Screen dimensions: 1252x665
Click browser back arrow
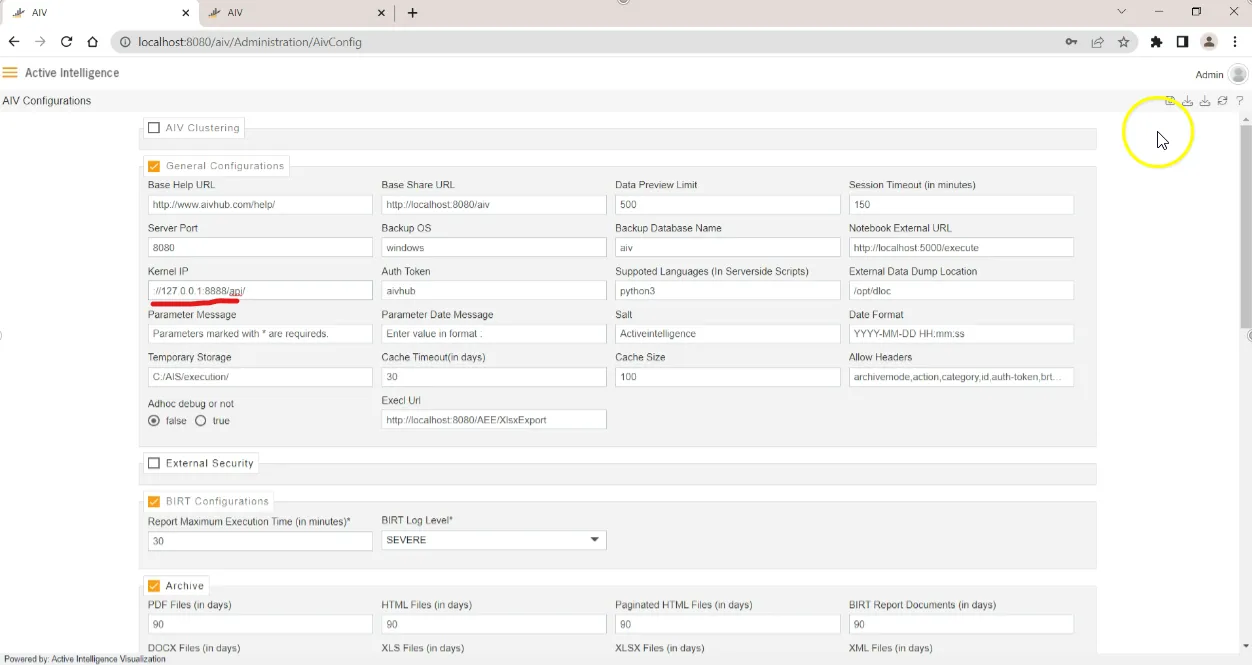tap(14, 42)
